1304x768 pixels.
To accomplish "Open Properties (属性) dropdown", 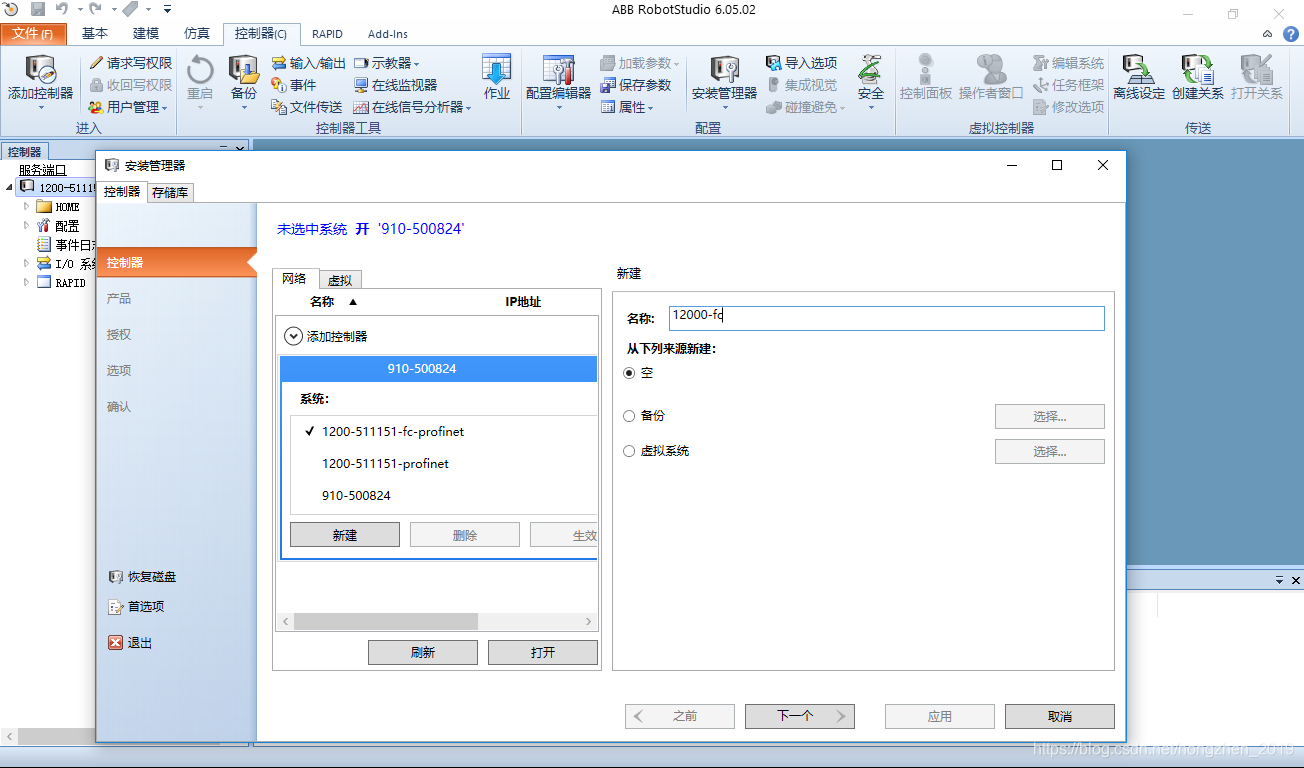I will [x=627, y=107].
